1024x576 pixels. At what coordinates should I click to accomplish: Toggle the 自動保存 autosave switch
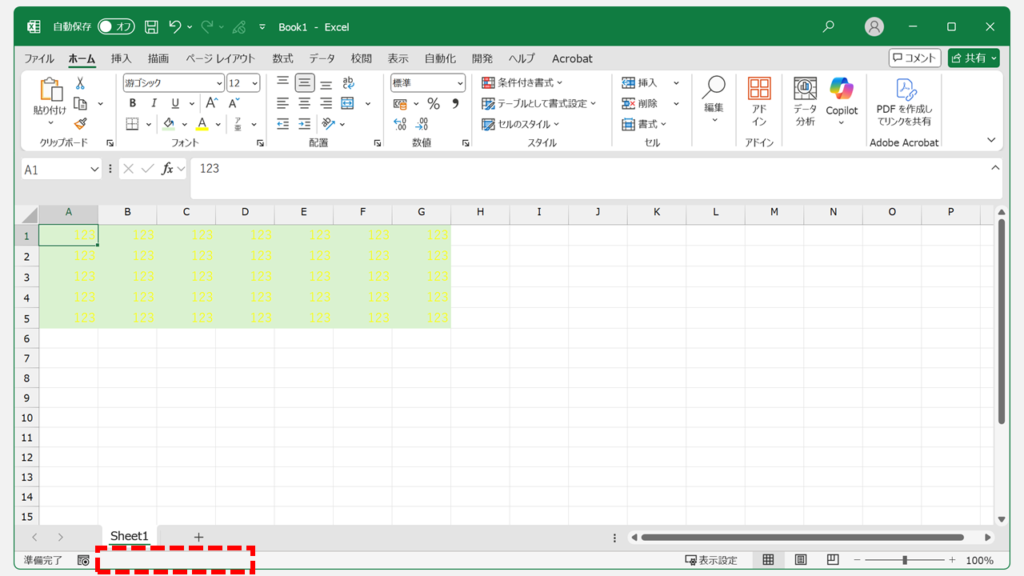point(116,27)
